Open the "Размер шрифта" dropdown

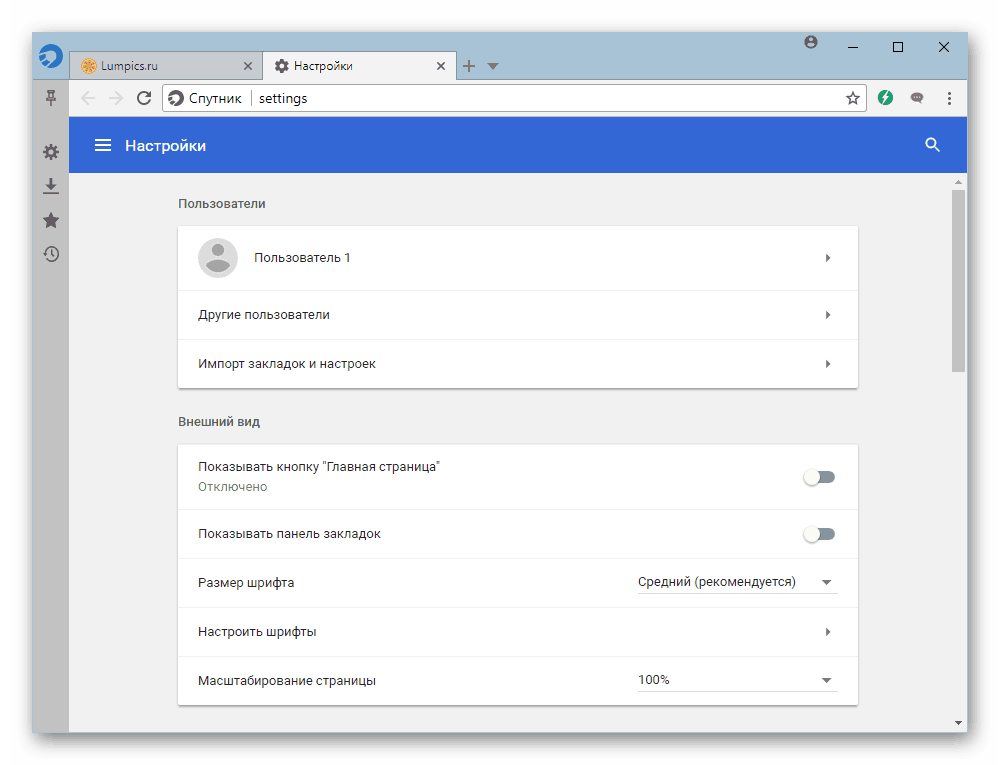tap(737, 582)
